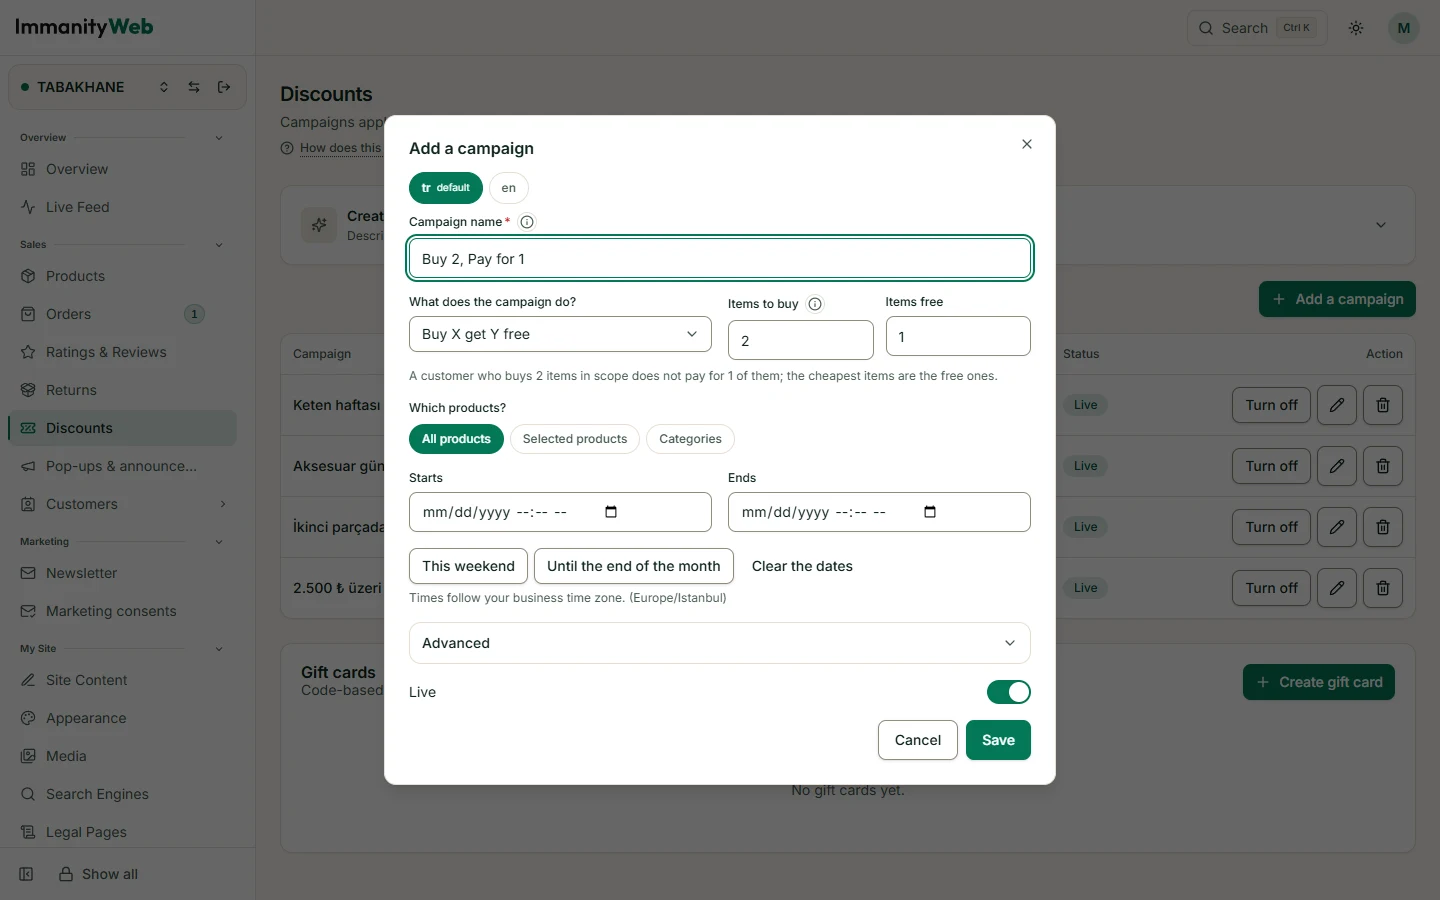Expand the Advanced section
The width and height of the screenshot is (1440, 900).
pos(720,643)
